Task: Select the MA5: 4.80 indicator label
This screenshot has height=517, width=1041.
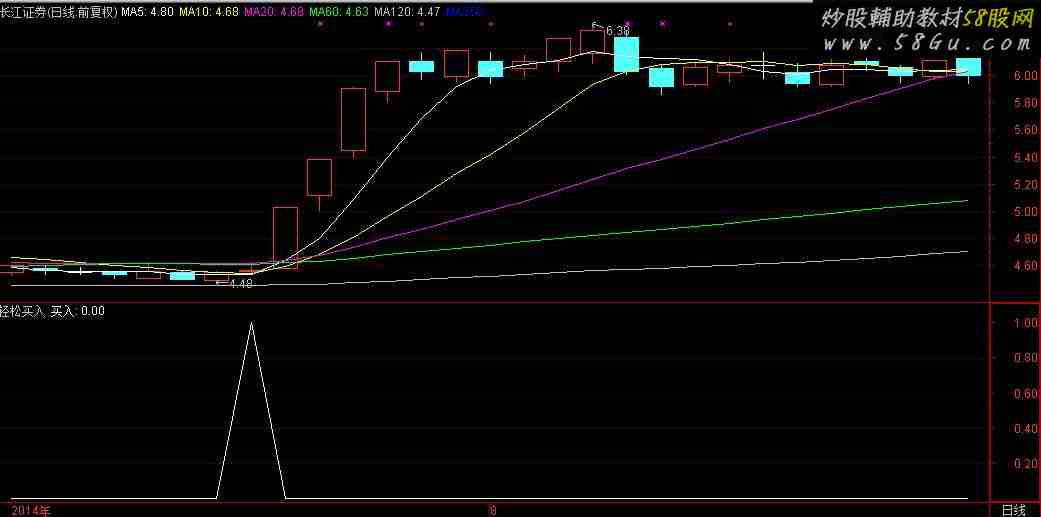Action: pyautogui.click(x=149, y=11)
